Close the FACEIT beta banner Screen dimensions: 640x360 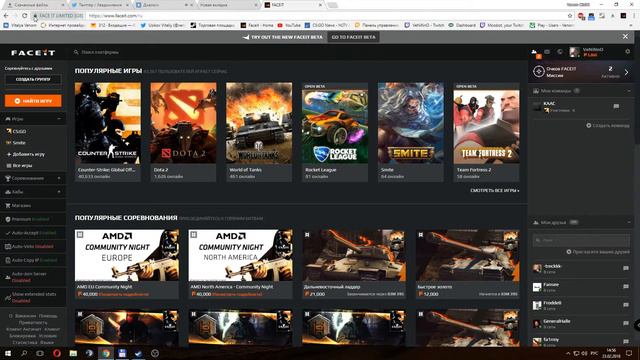(x=625, y=37)
